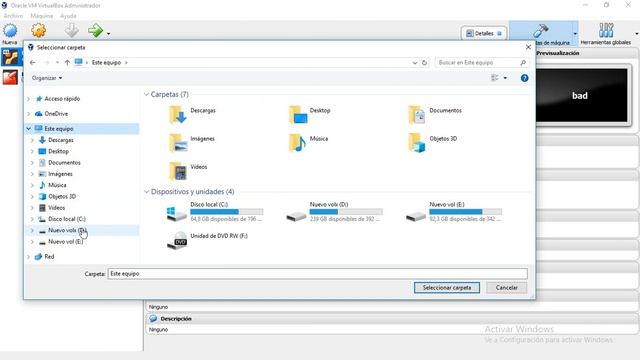Collapse the Carpetas (7) group
Viewport: 640px width, 360px height.
147,94
